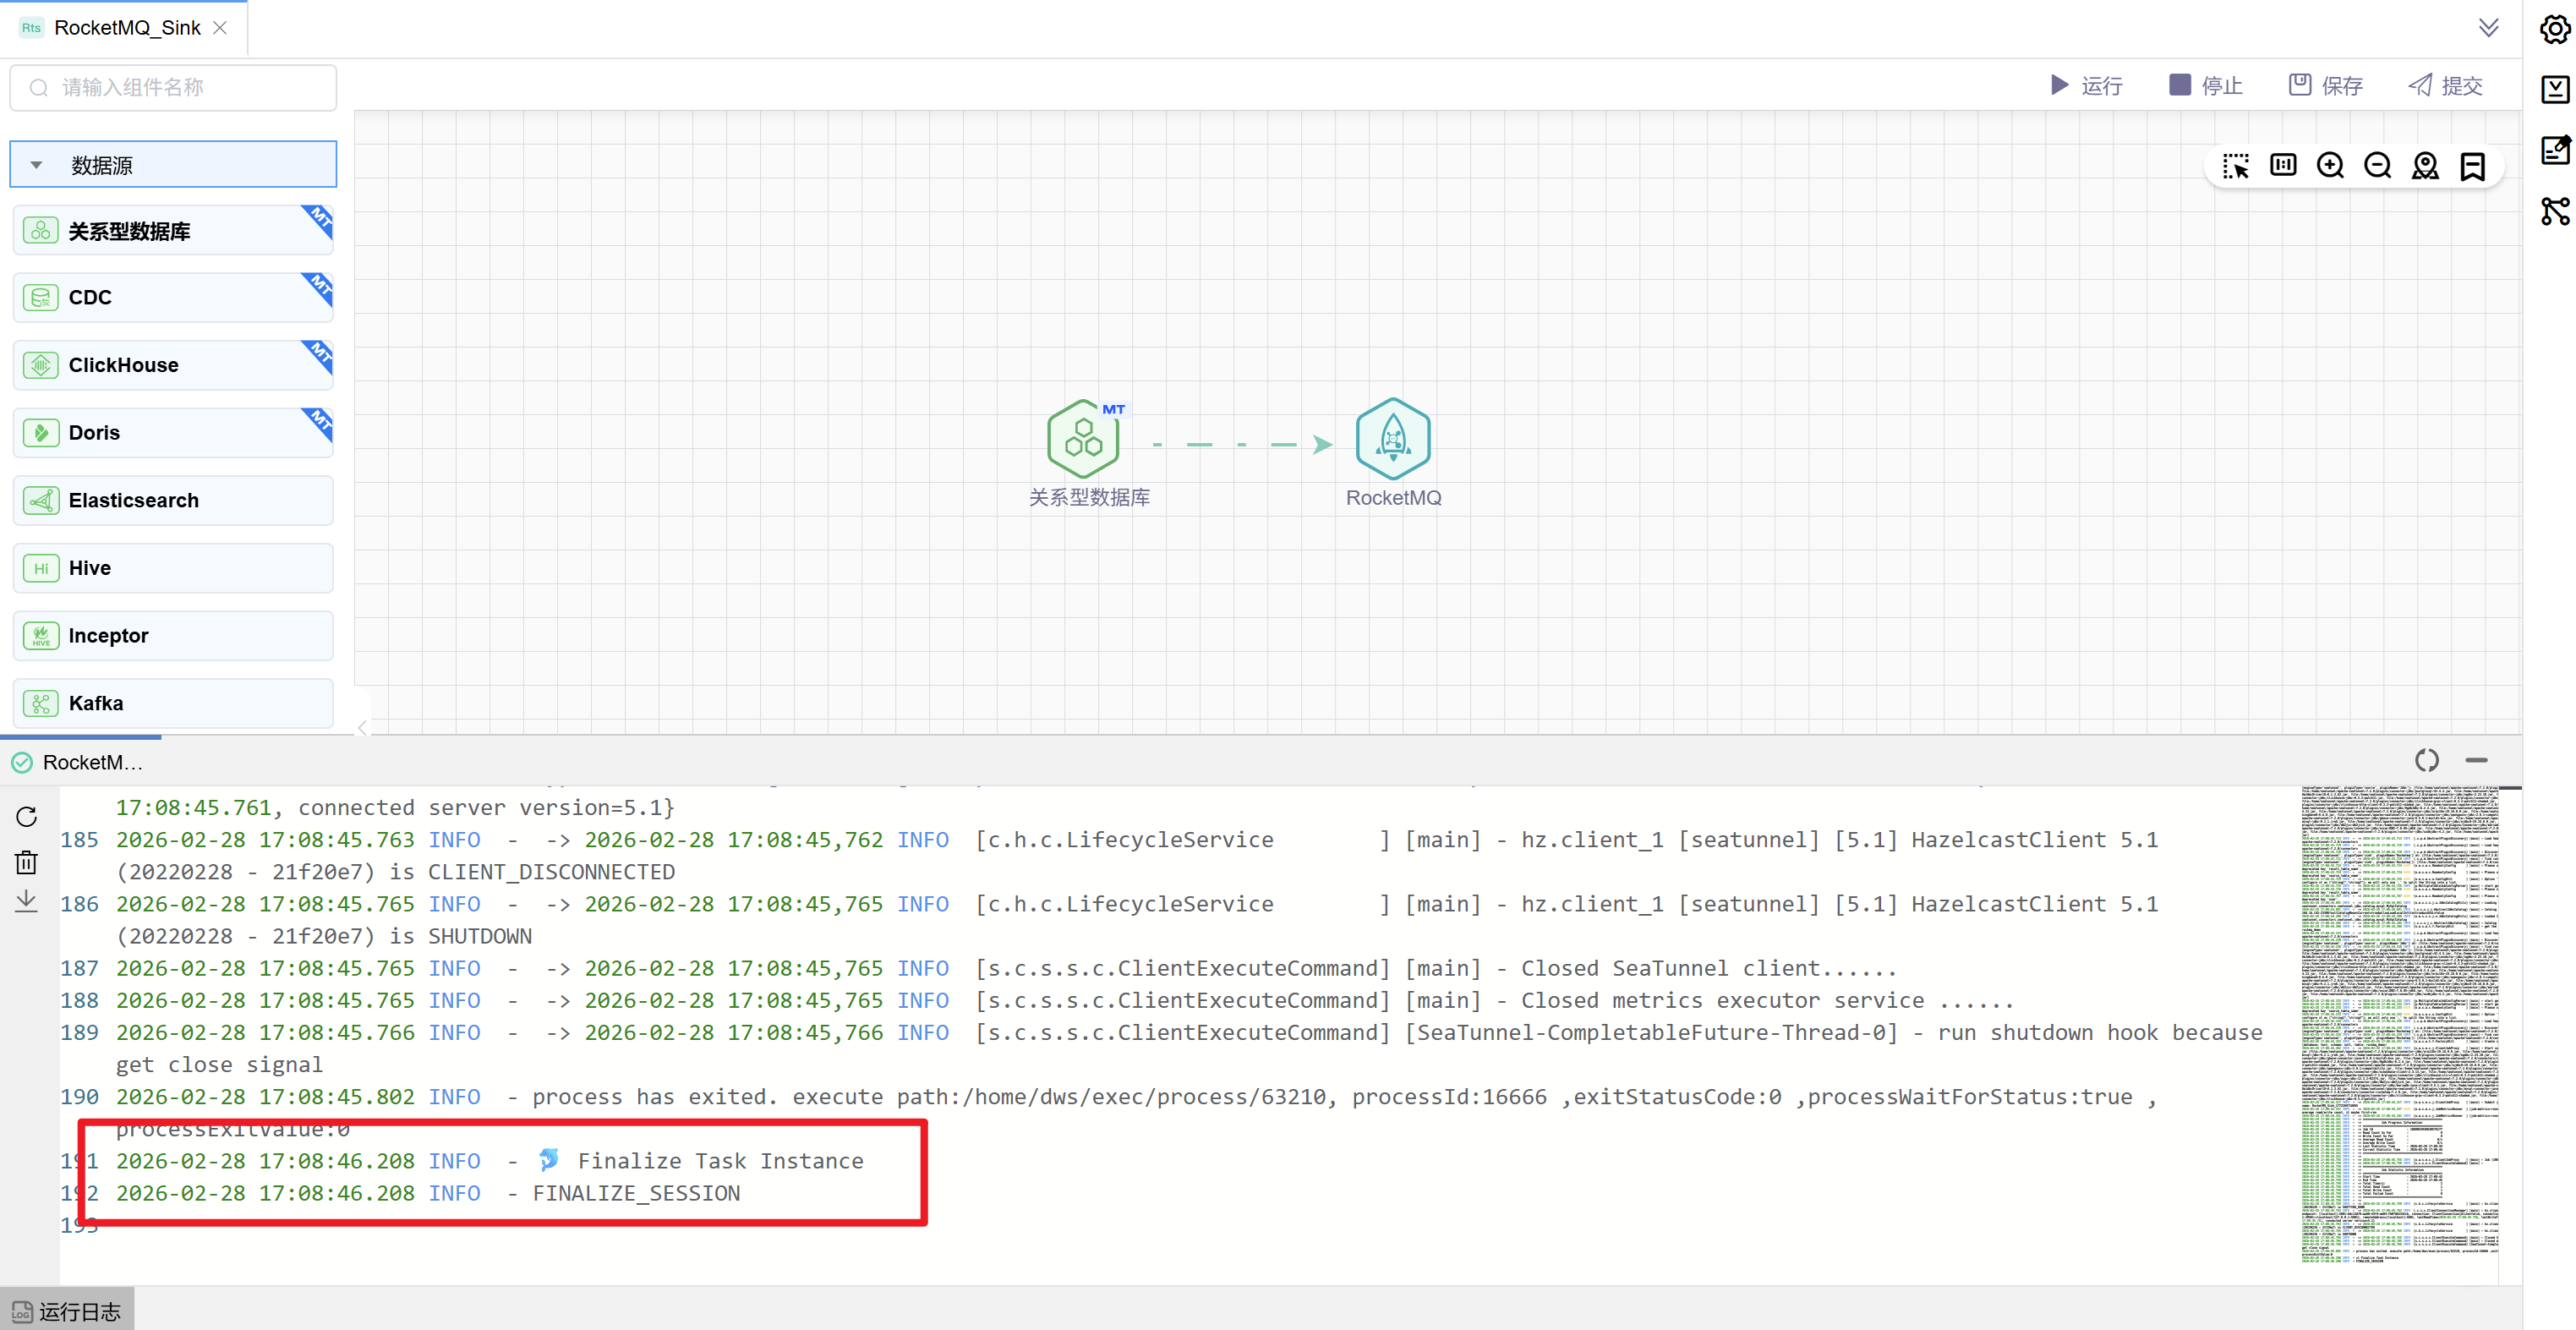
Task: Clear the log with trash icon
Action: click(27, 862)
